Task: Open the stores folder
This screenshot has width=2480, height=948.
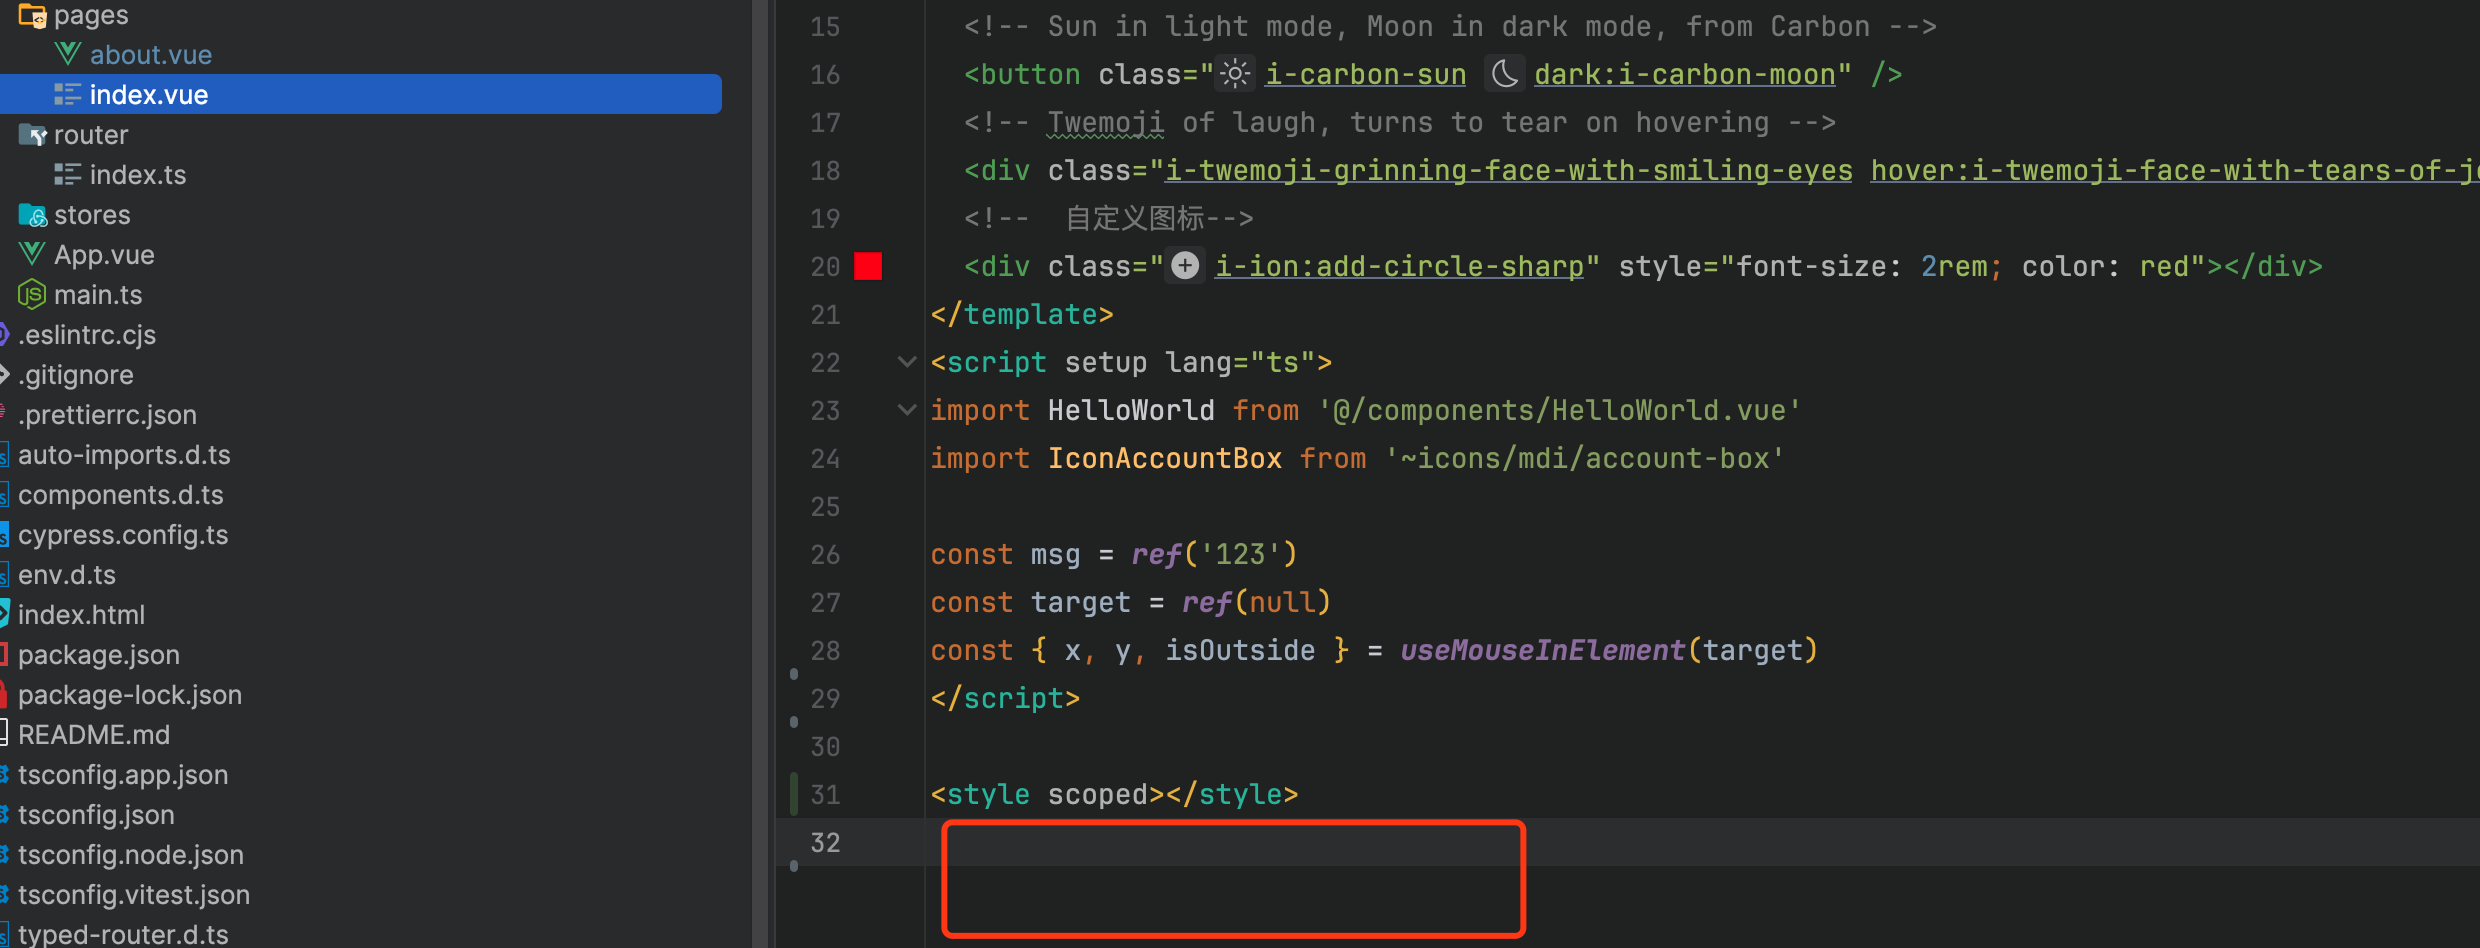Action: tap(92, 214)
